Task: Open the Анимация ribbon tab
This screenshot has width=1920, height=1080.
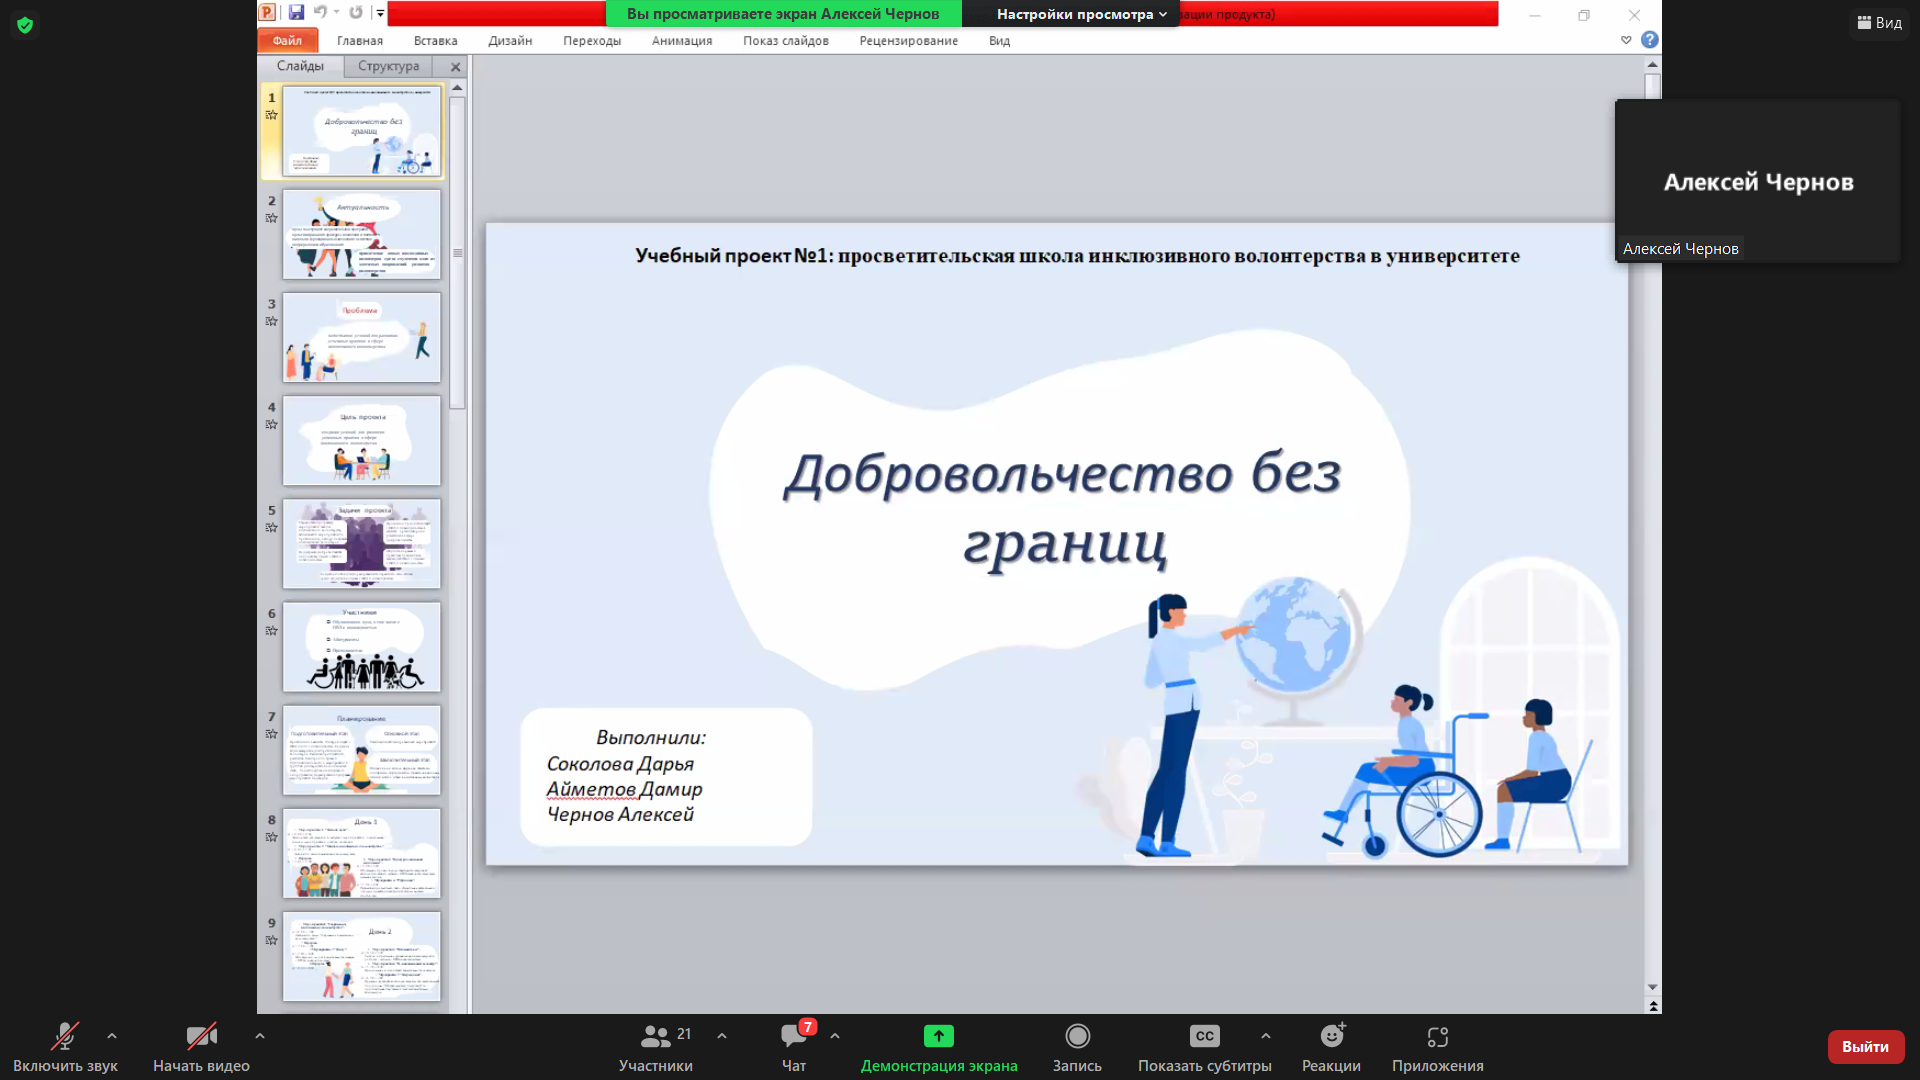Action: click(681, 41)
